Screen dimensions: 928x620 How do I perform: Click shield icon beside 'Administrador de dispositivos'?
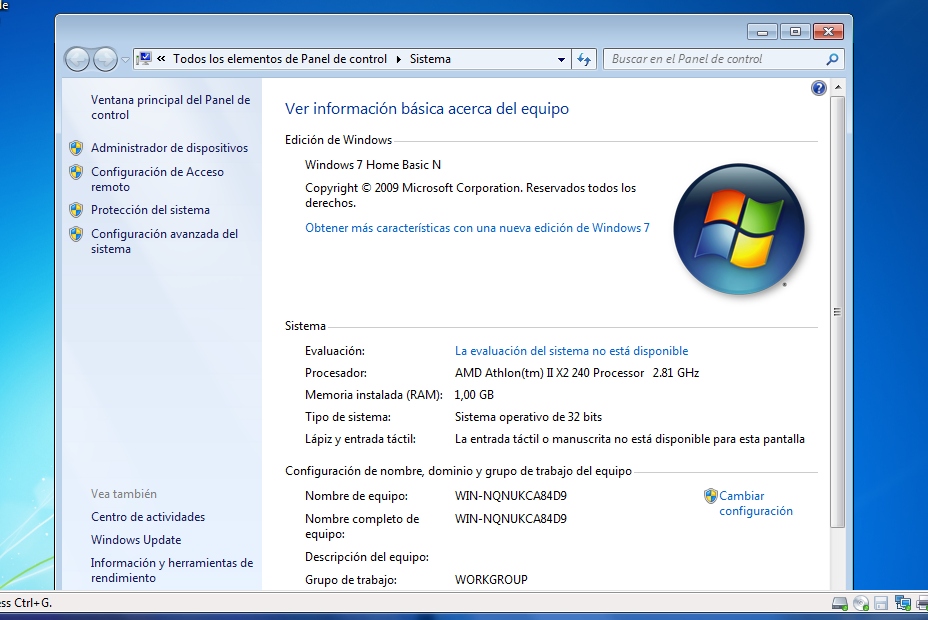pyautogui.click(x=76, y=148)
